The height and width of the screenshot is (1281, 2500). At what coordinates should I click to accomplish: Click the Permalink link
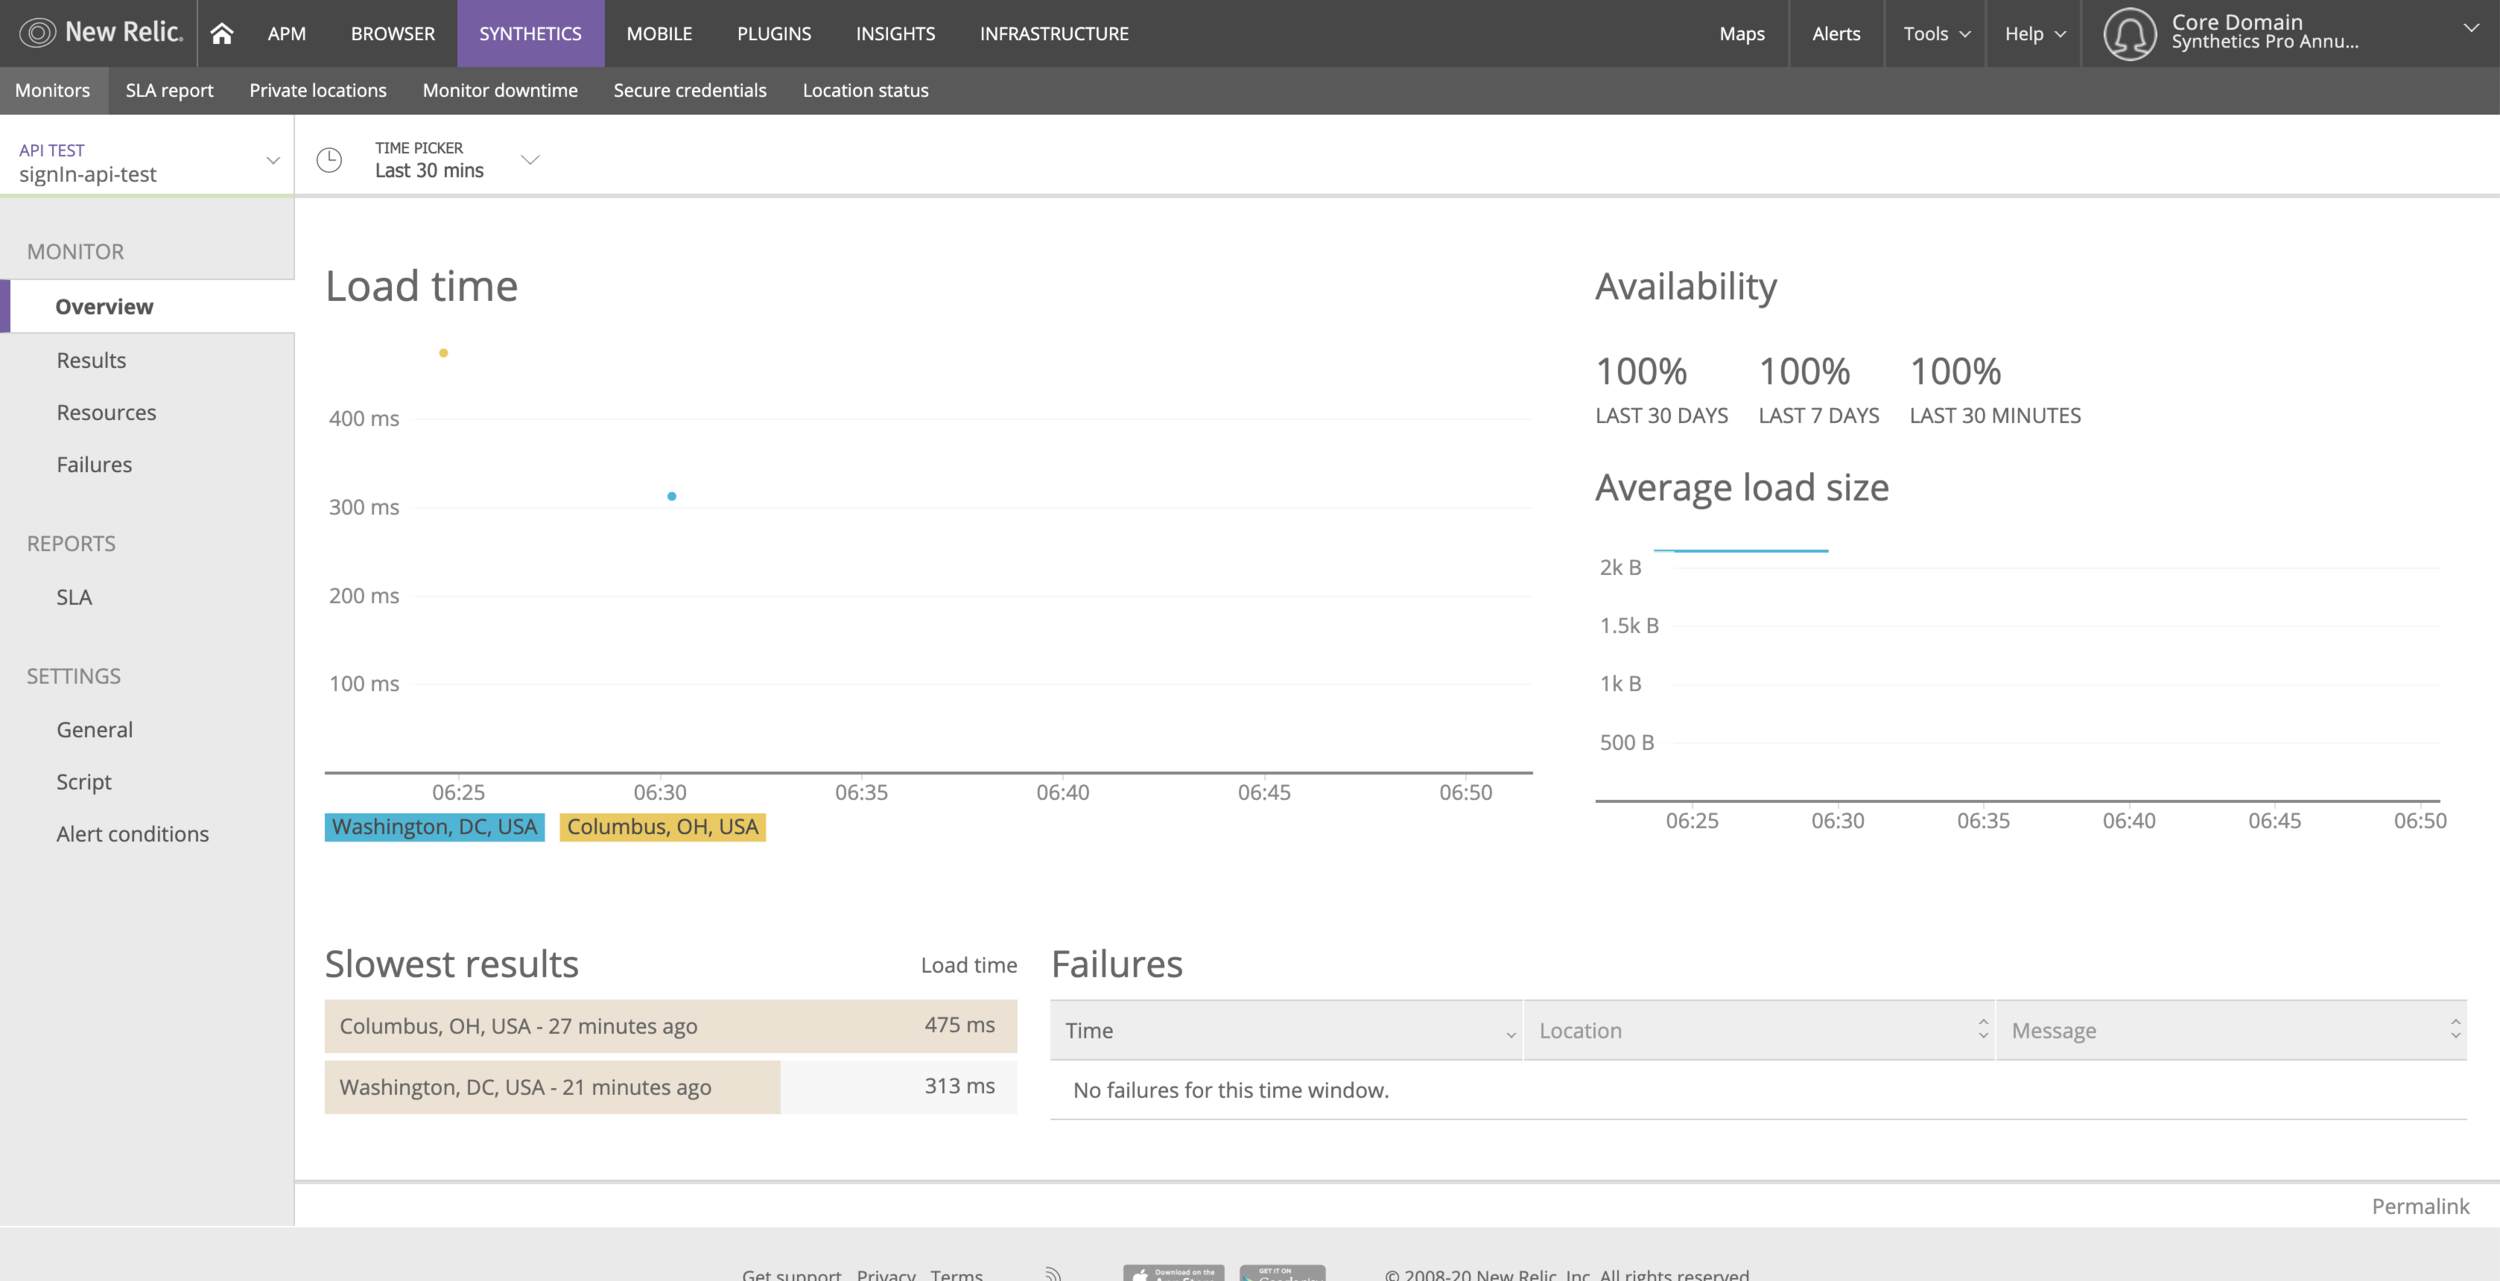[2420, 1206]
